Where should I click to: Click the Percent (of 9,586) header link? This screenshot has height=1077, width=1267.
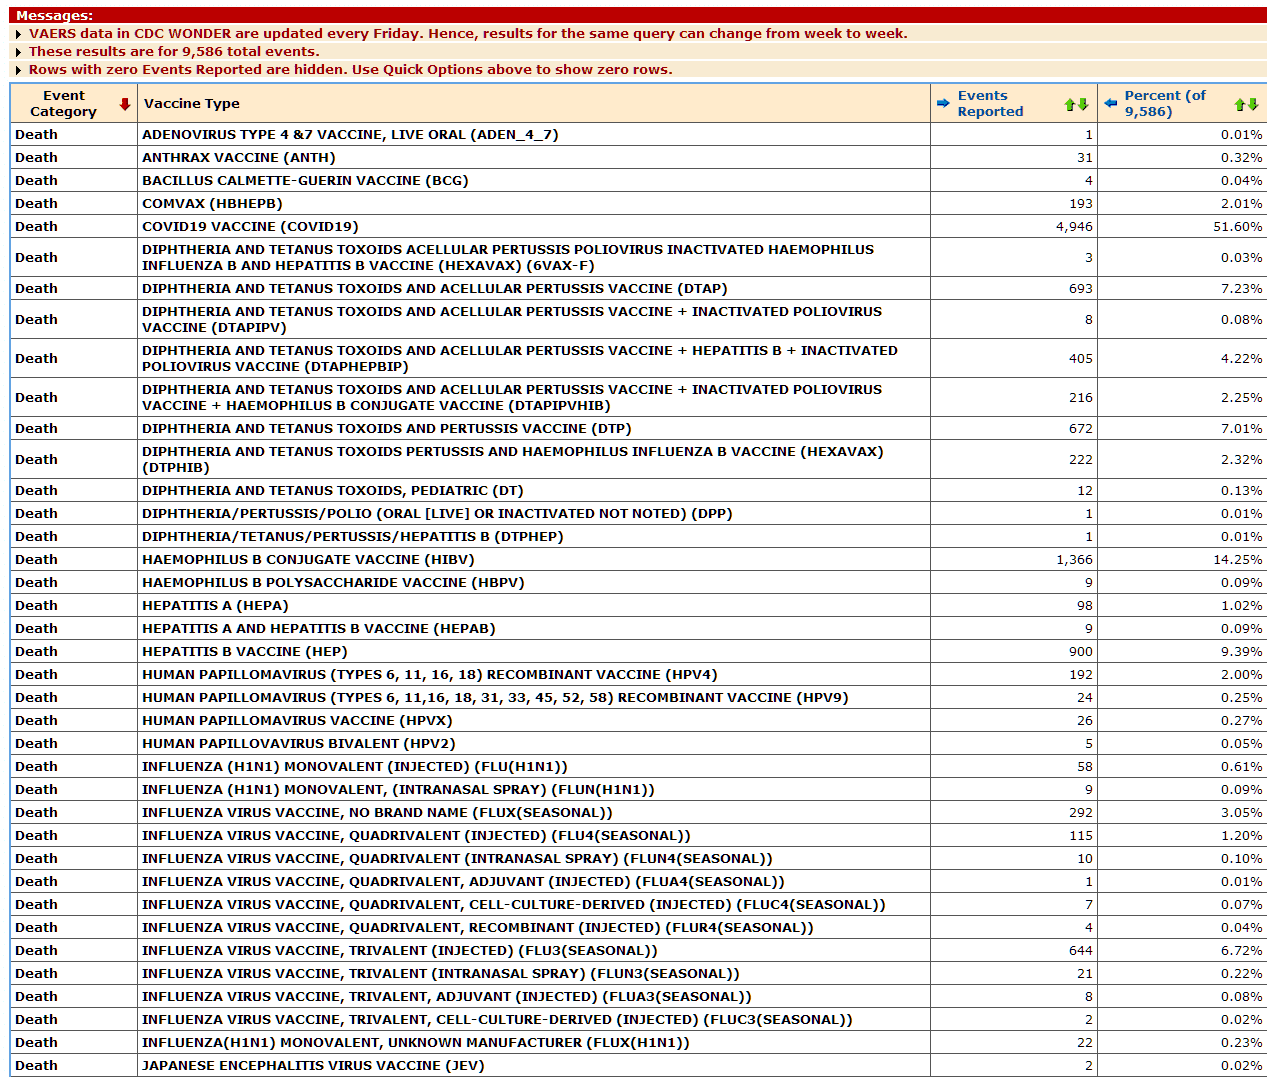pos(1165,104)
